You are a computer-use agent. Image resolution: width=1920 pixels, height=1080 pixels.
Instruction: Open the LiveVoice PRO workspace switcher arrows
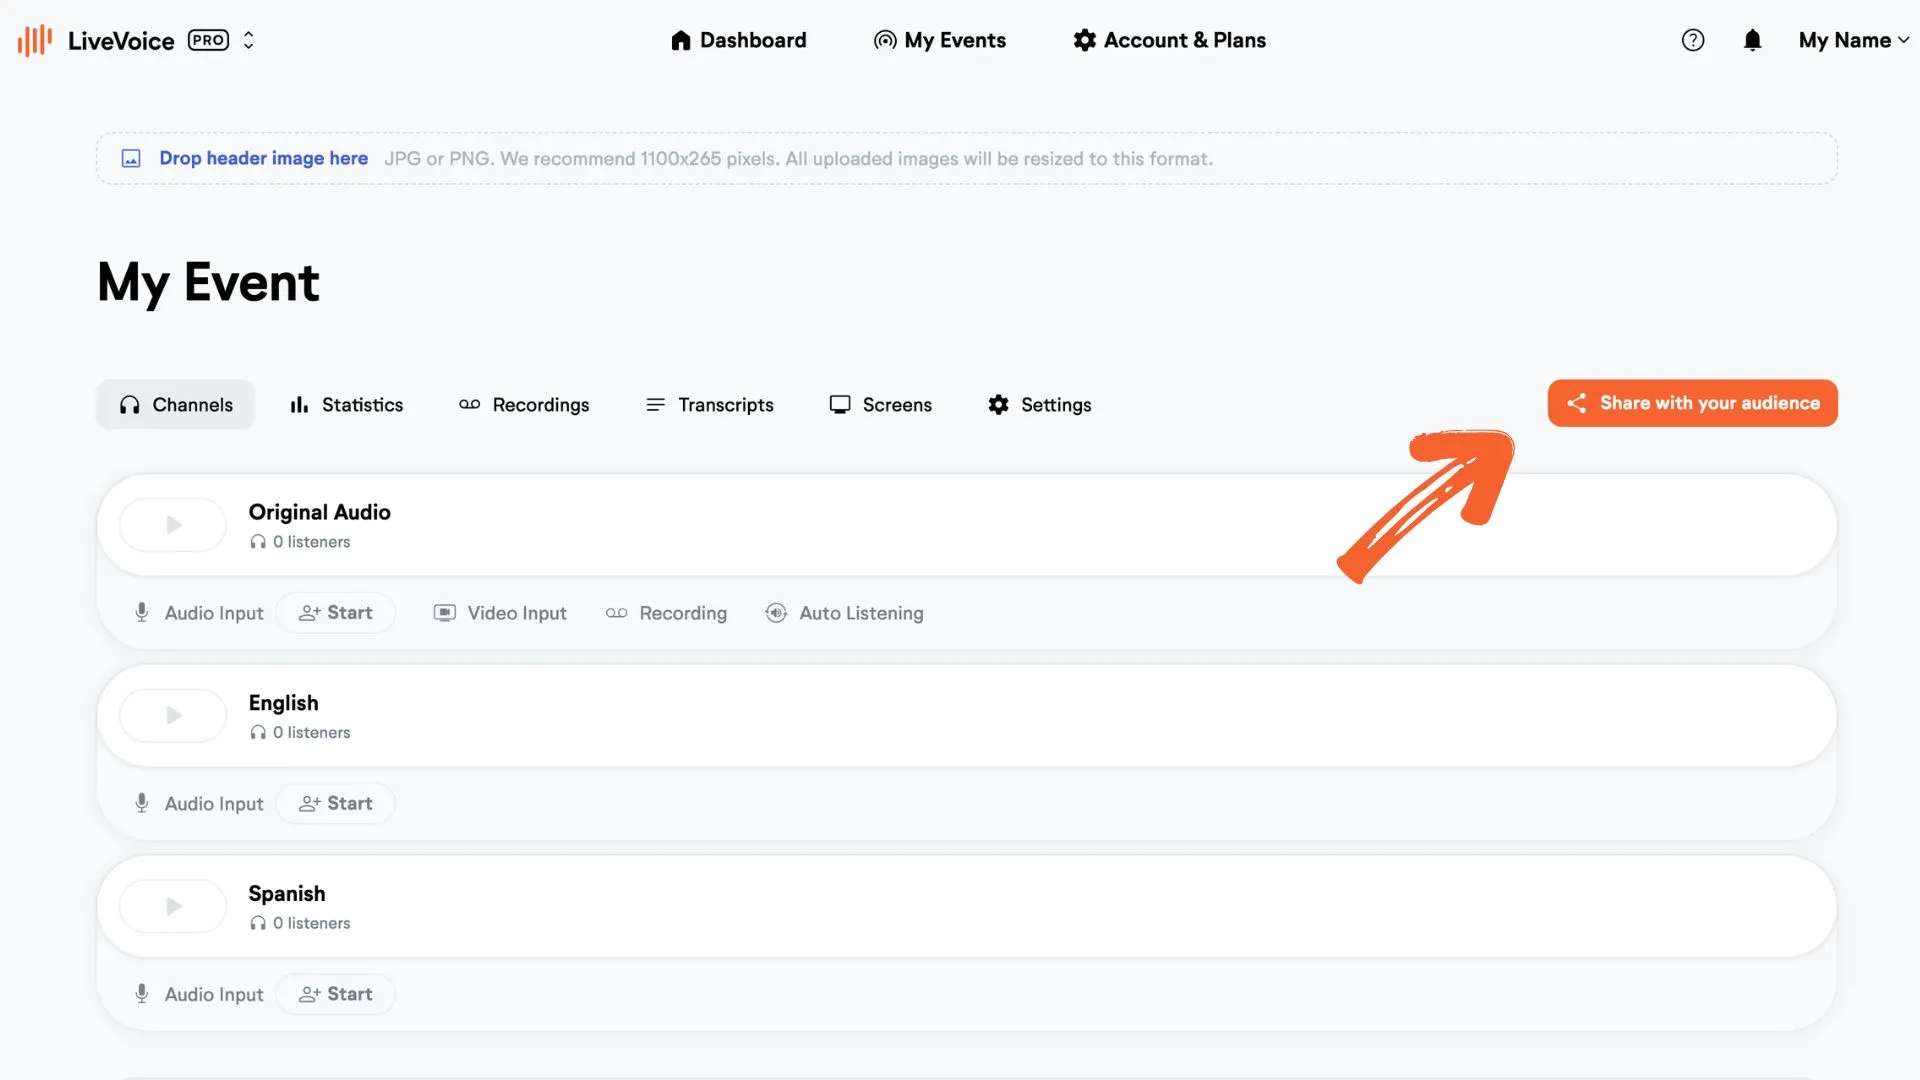(x=248, y=40)
